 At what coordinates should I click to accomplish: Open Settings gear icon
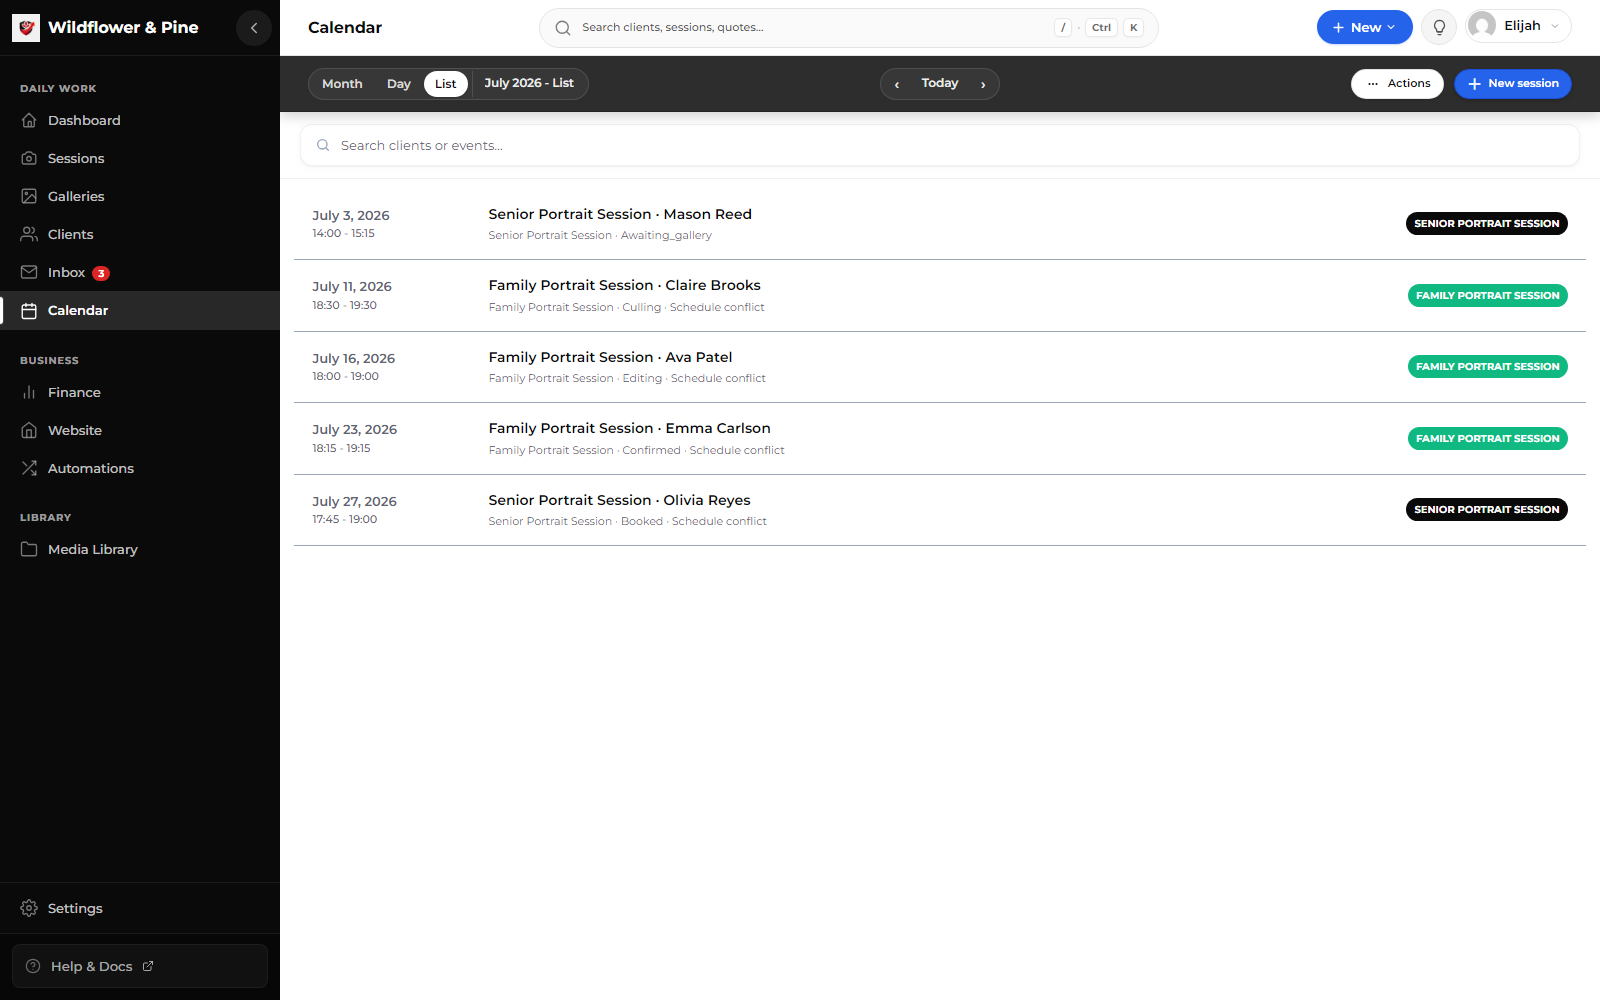click(29, 908)
